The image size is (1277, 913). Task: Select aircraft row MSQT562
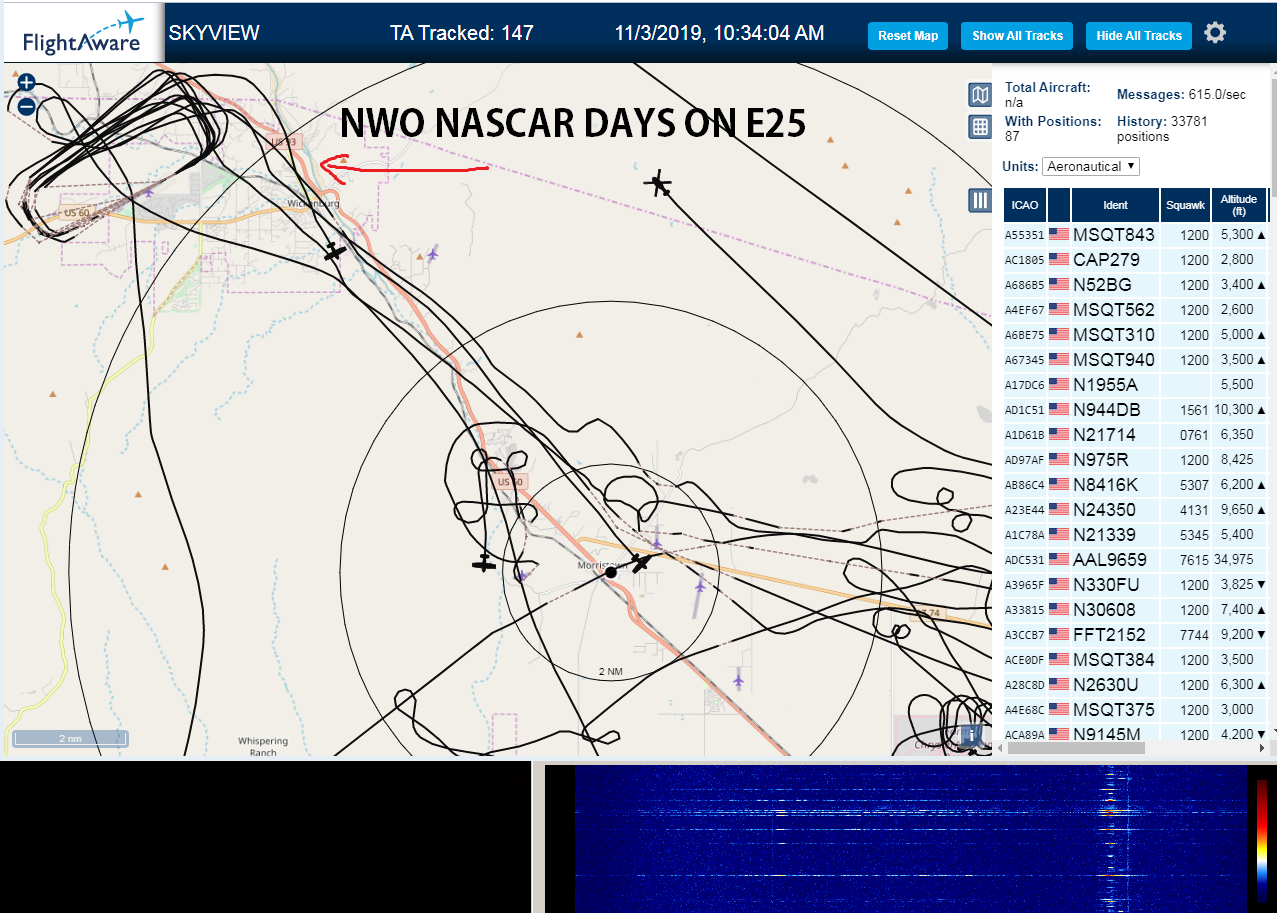tap(1136, 310)
